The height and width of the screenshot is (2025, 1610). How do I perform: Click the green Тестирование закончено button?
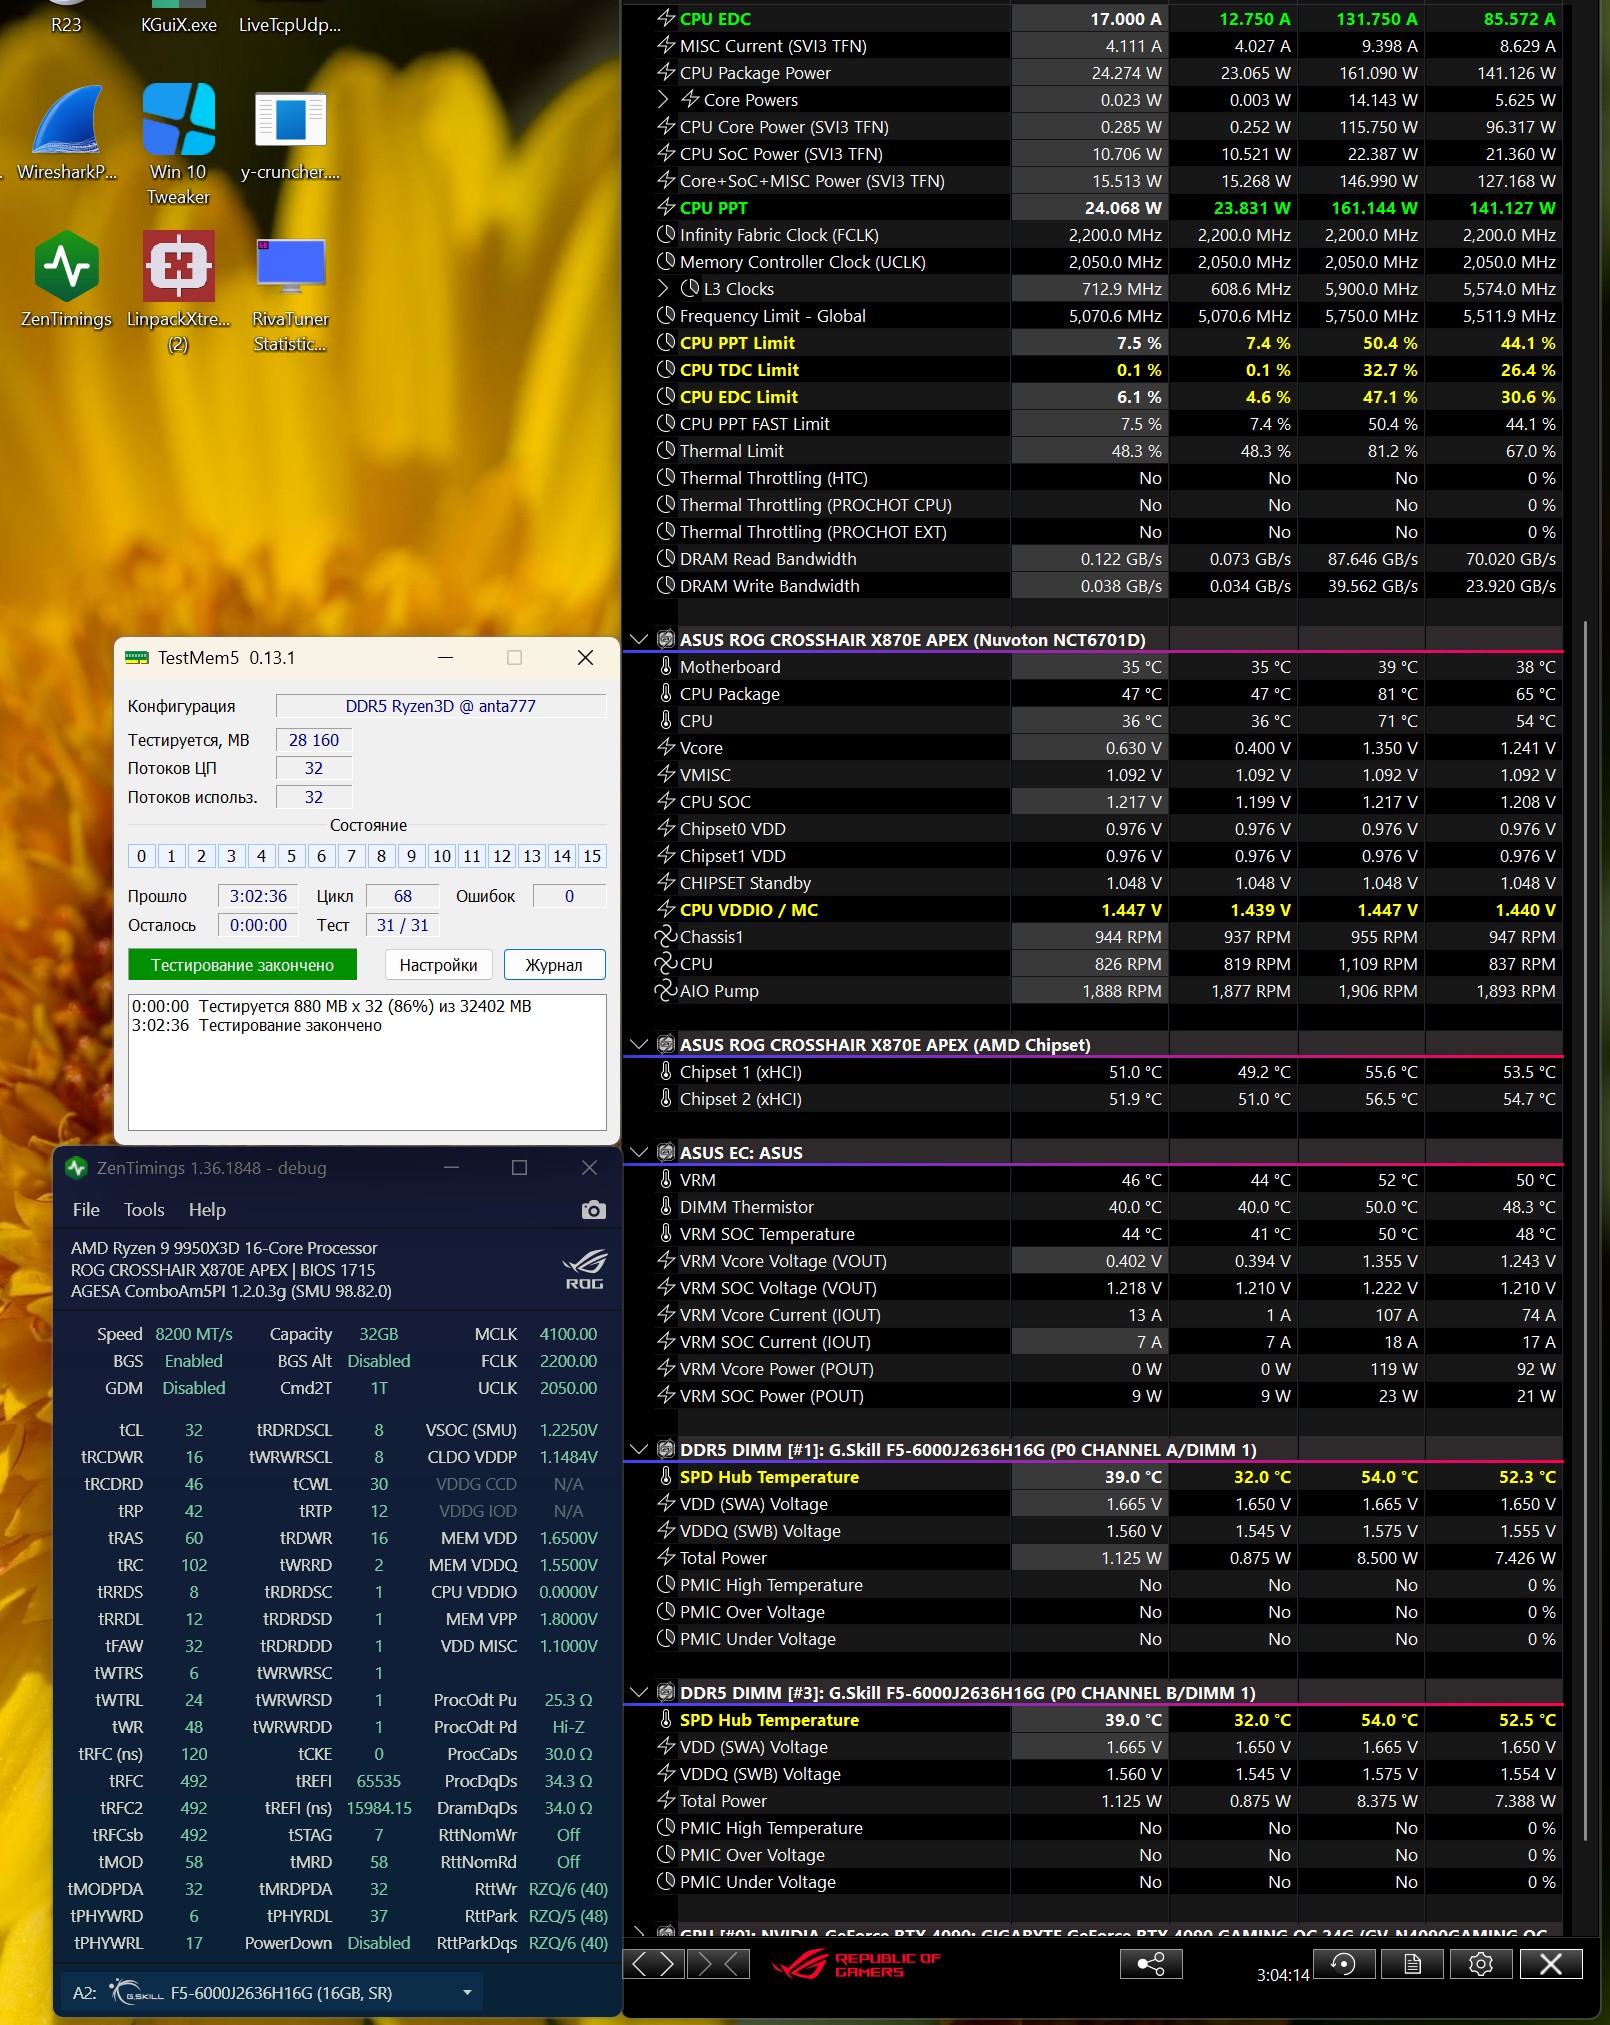tap(242, 965)
